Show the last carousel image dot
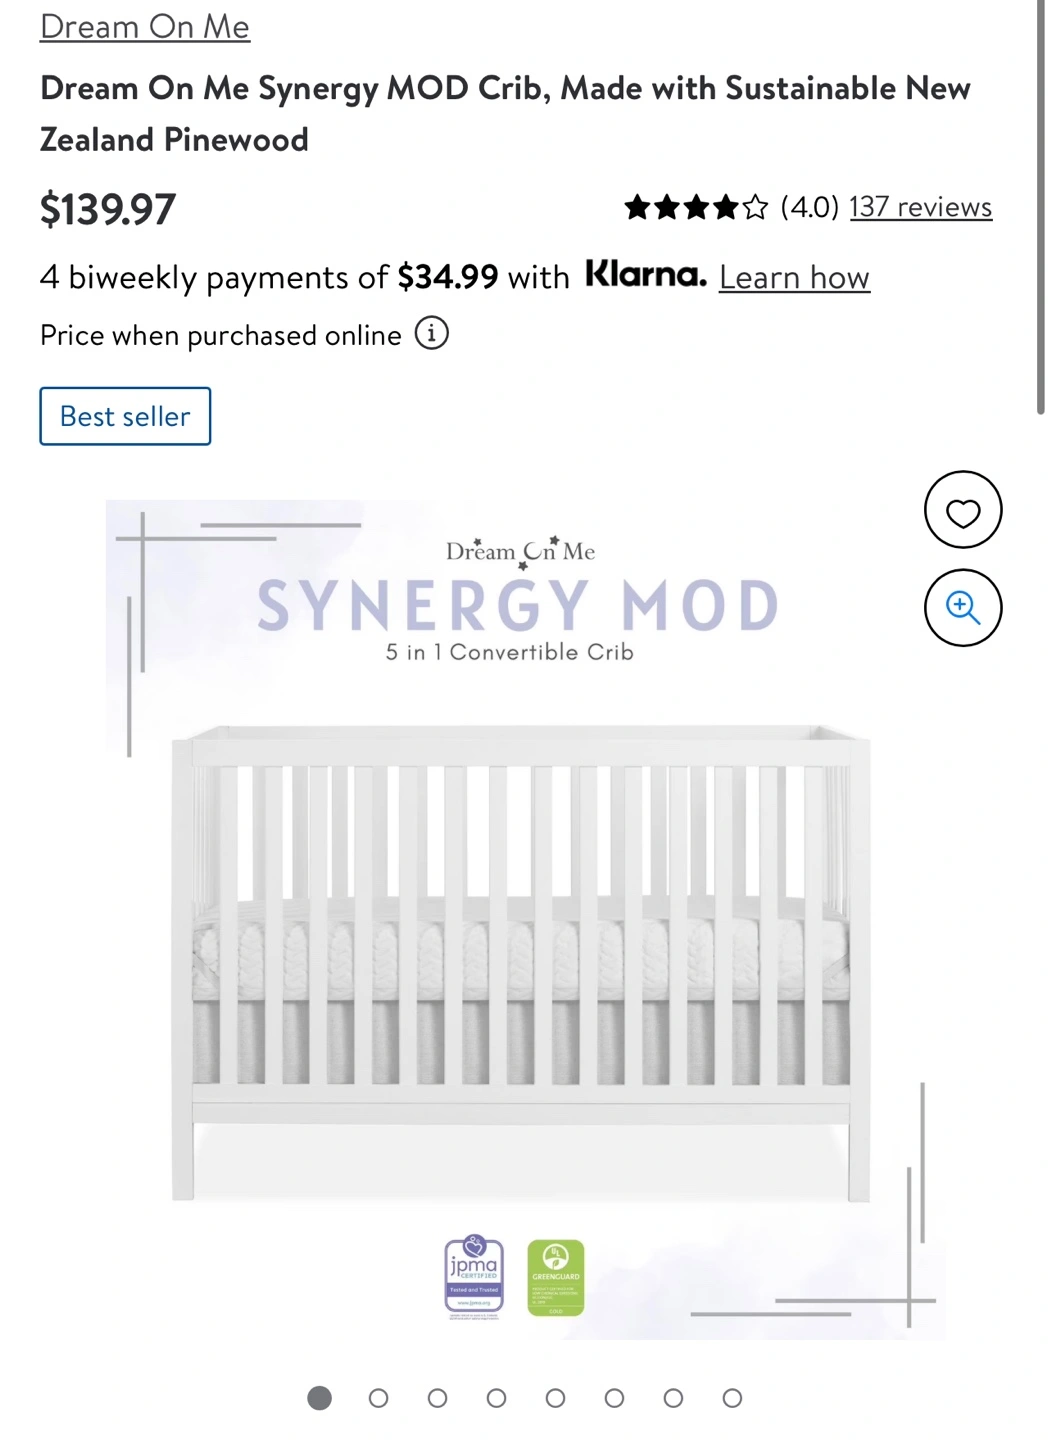The width and height of the screenshot is (1052, 1440). [x=733, y=1398]
